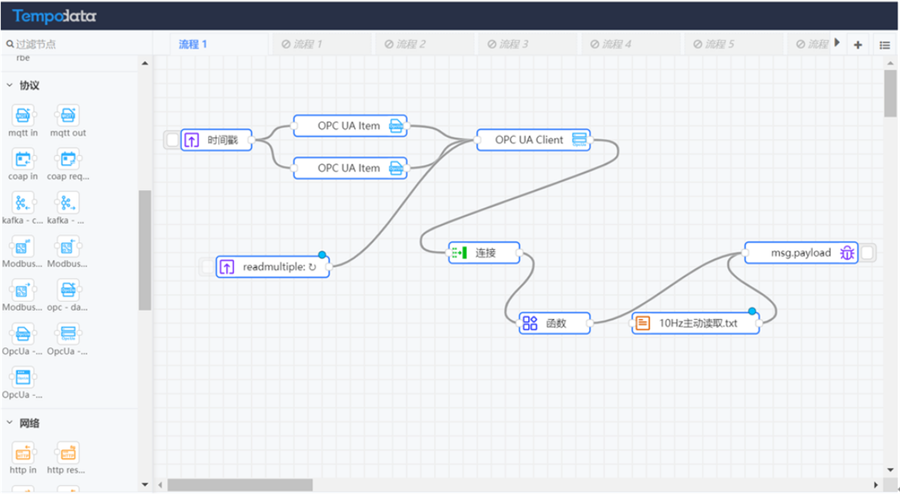The width and height of the screenshot is (900, 494).
Task: Click the http in node icon
Action: tap(22, 453)
